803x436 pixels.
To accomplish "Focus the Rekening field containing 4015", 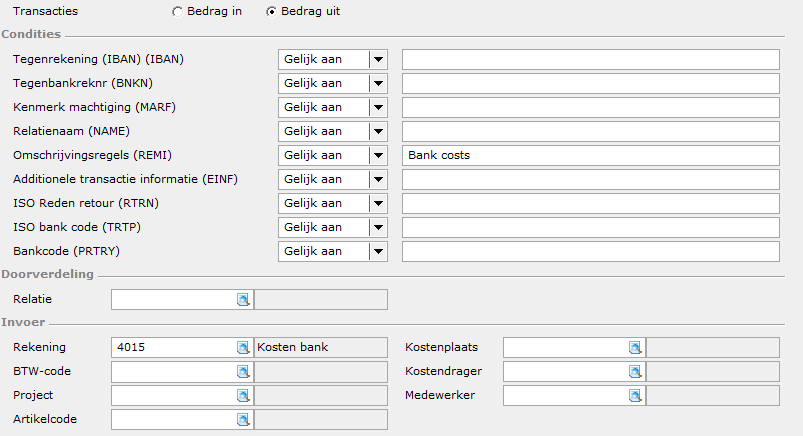I will coord(174,347).
